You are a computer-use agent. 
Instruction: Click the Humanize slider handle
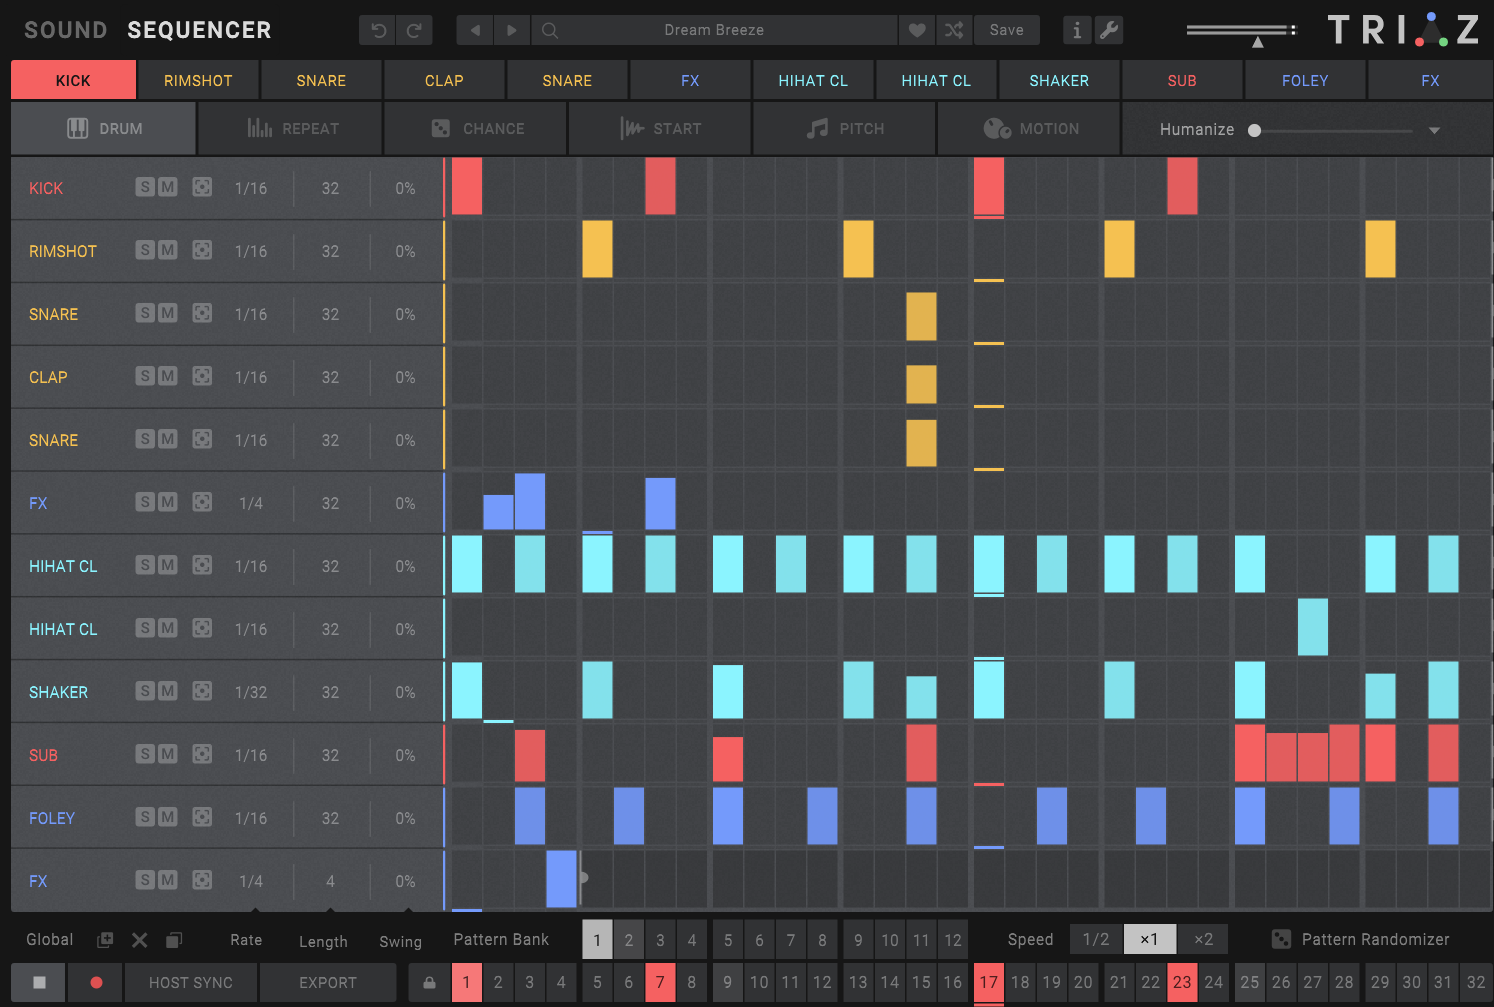pyautogui.click(x=1254, y=130)
